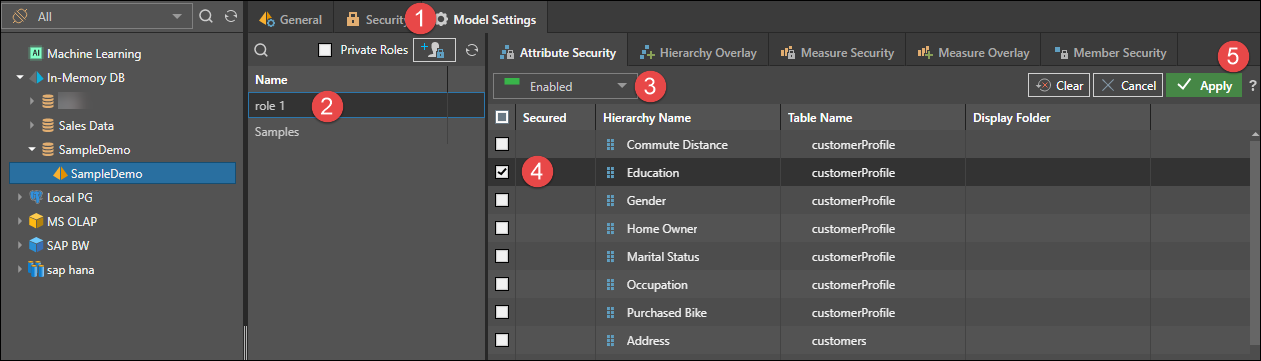Expand the SAP BW node

20,246
